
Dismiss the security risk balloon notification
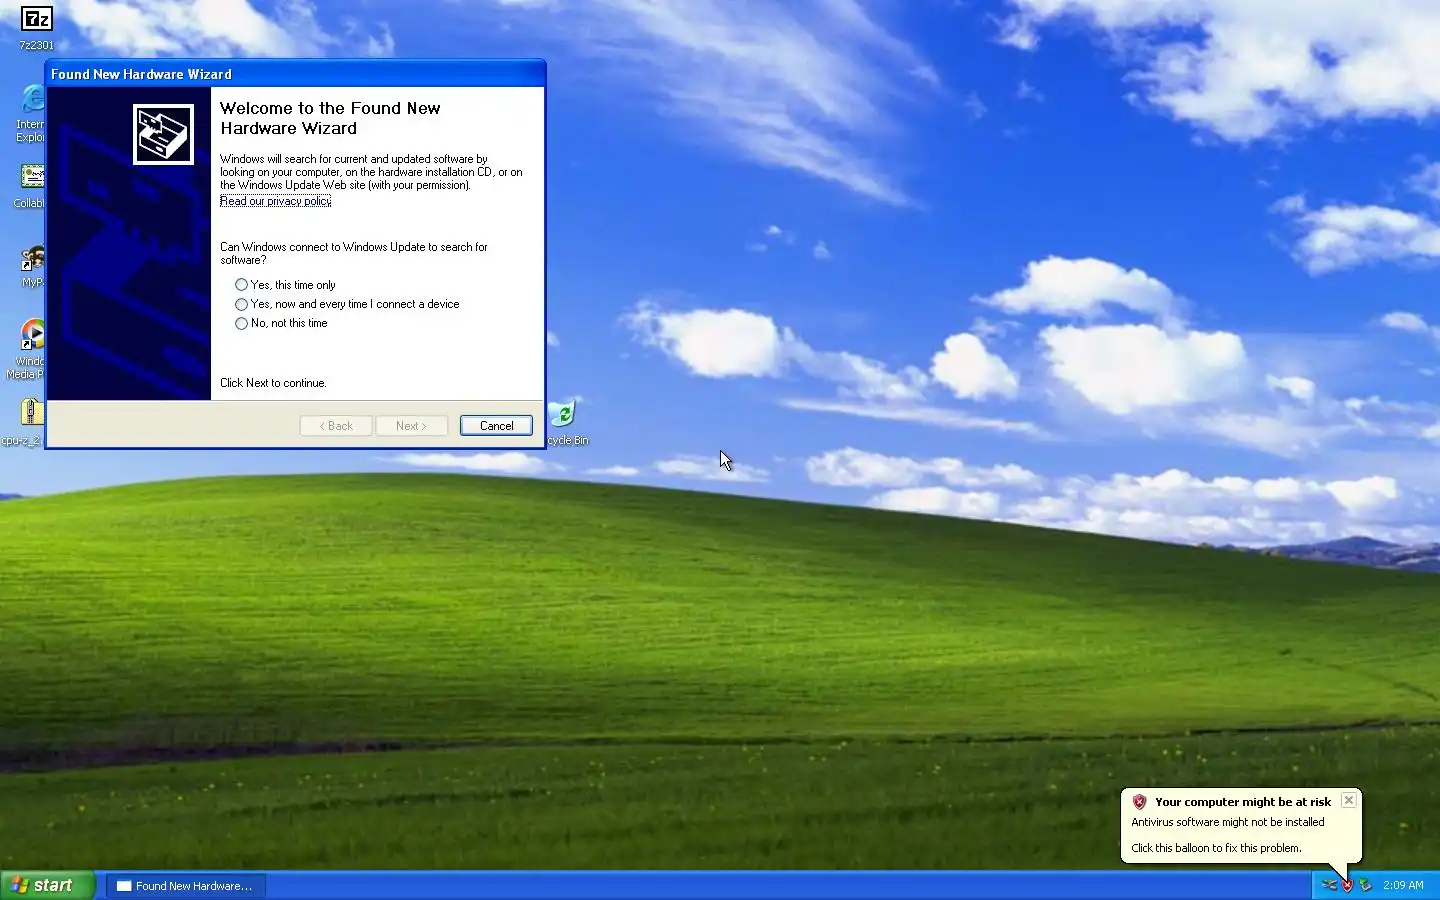point(1349,800)
